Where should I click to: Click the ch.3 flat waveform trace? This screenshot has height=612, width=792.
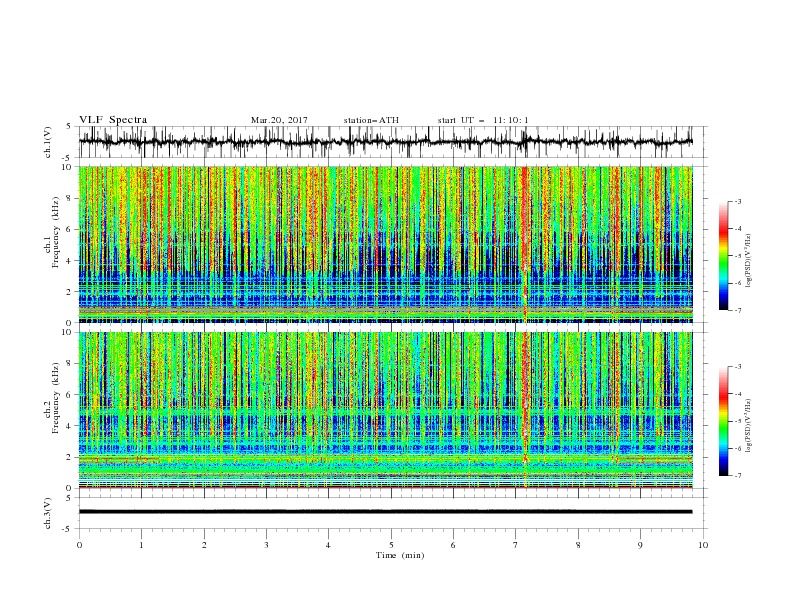click(x=385, y=512)
